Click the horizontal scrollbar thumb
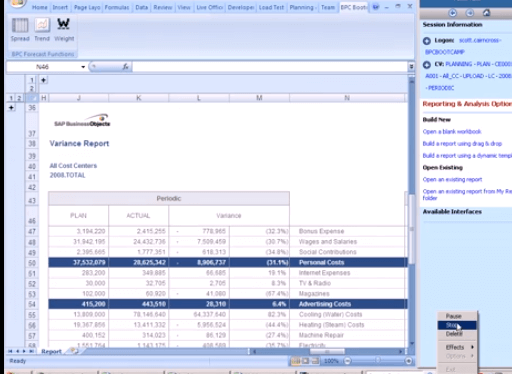The width and height of the screenshot is (512, 374). tap(327, 352)
